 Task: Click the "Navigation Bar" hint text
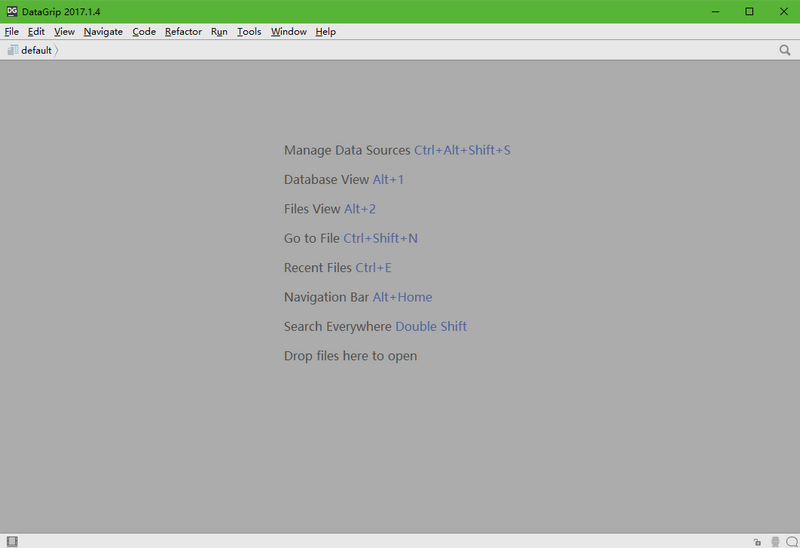tap(327, 297)
